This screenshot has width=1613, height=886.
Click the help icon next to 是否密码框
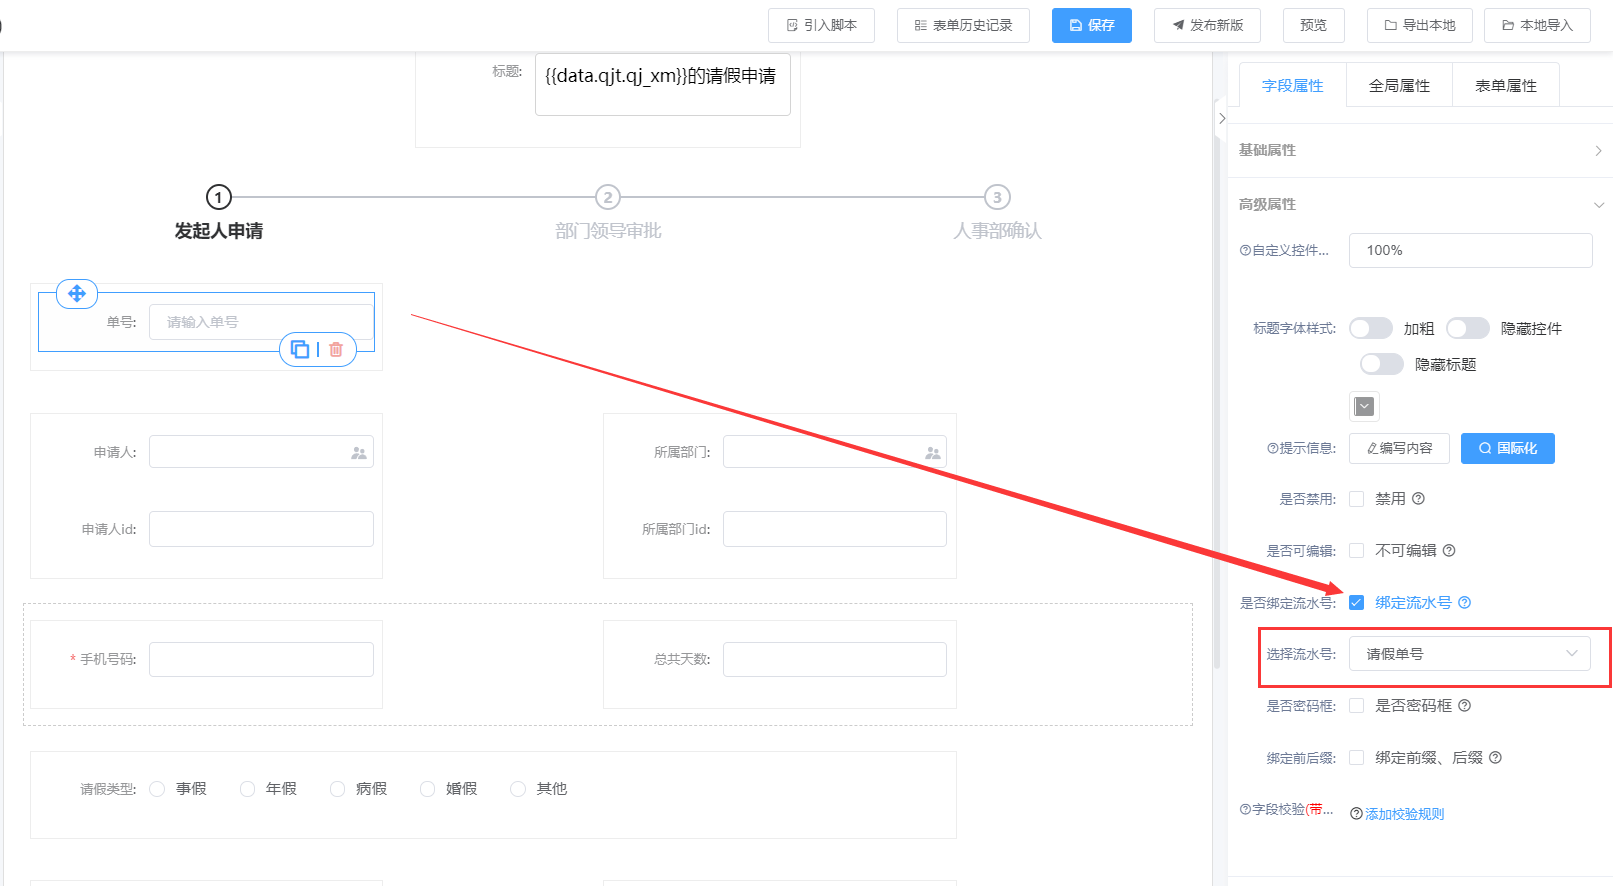click(x=1465, y=706)
